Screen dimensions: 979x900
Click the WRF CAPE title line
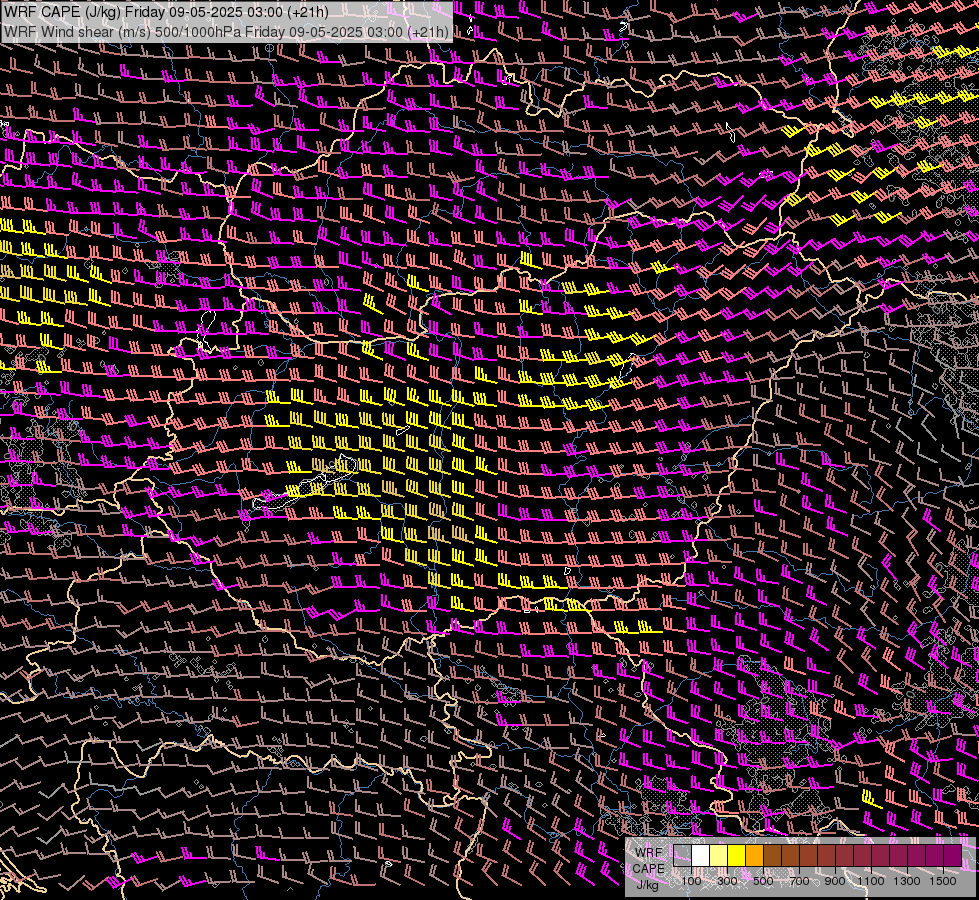166,12
